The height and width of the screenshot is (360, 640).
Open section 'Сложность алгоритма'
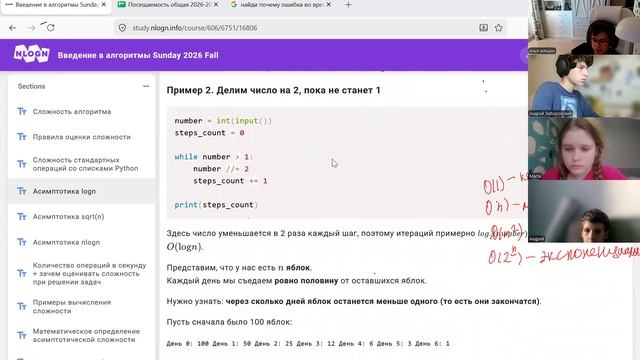pos(72,111)
